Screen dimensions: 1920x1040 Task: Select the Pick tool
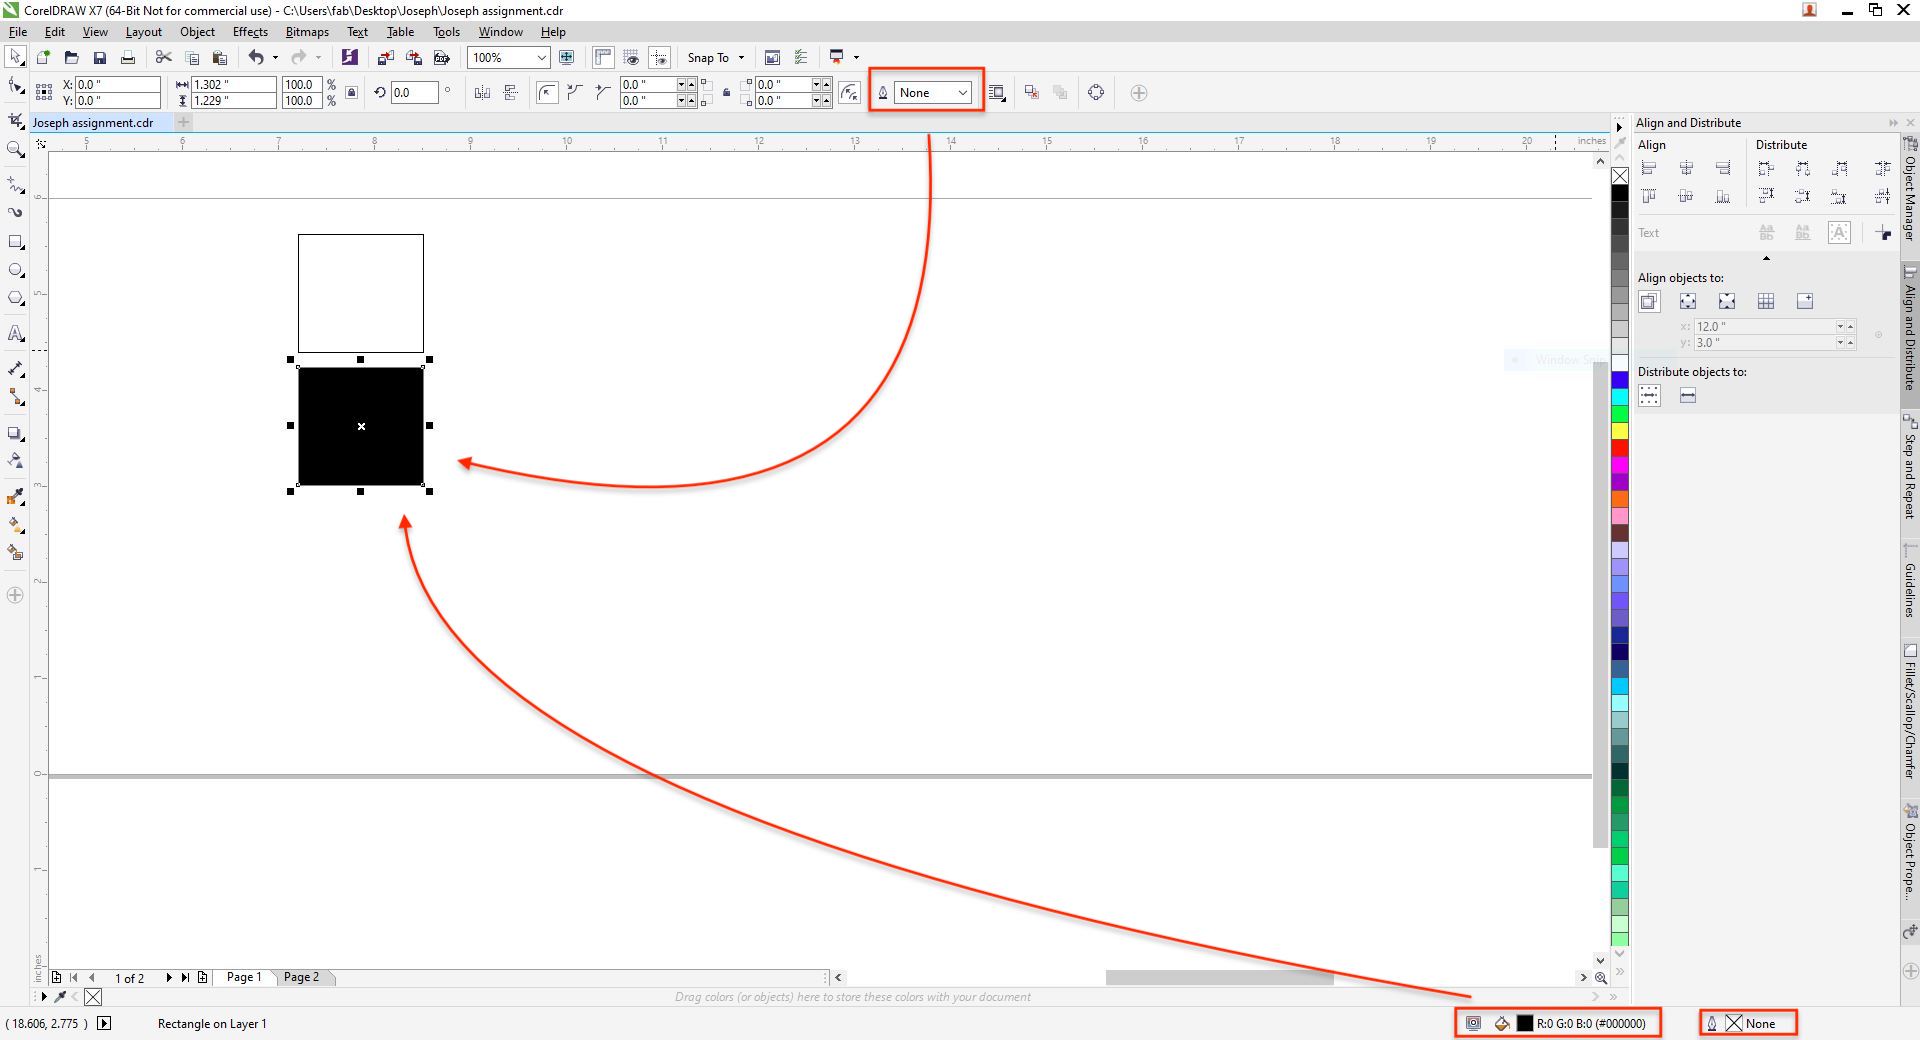click(x=16, y=57)
